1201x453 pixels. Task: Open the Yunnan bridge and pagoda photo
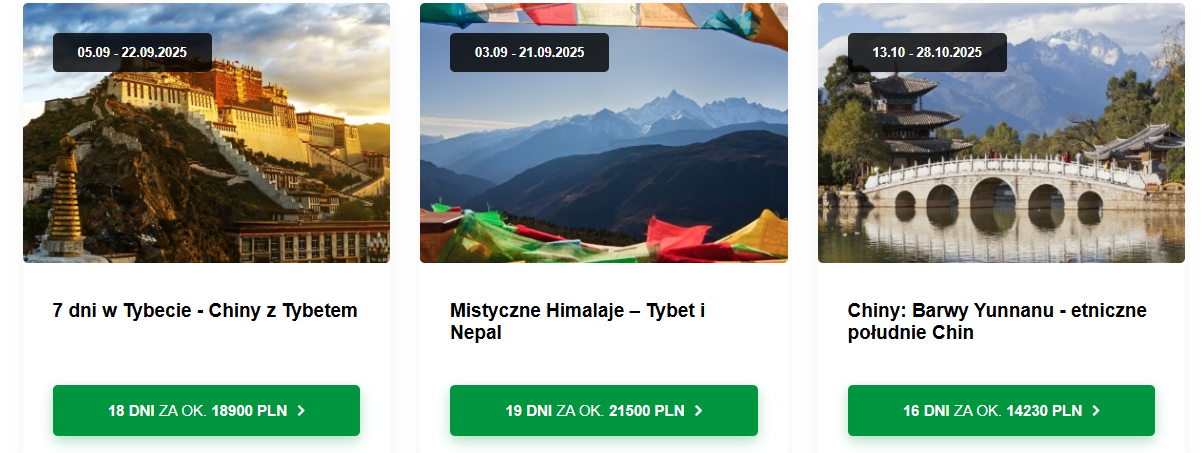1001,133
